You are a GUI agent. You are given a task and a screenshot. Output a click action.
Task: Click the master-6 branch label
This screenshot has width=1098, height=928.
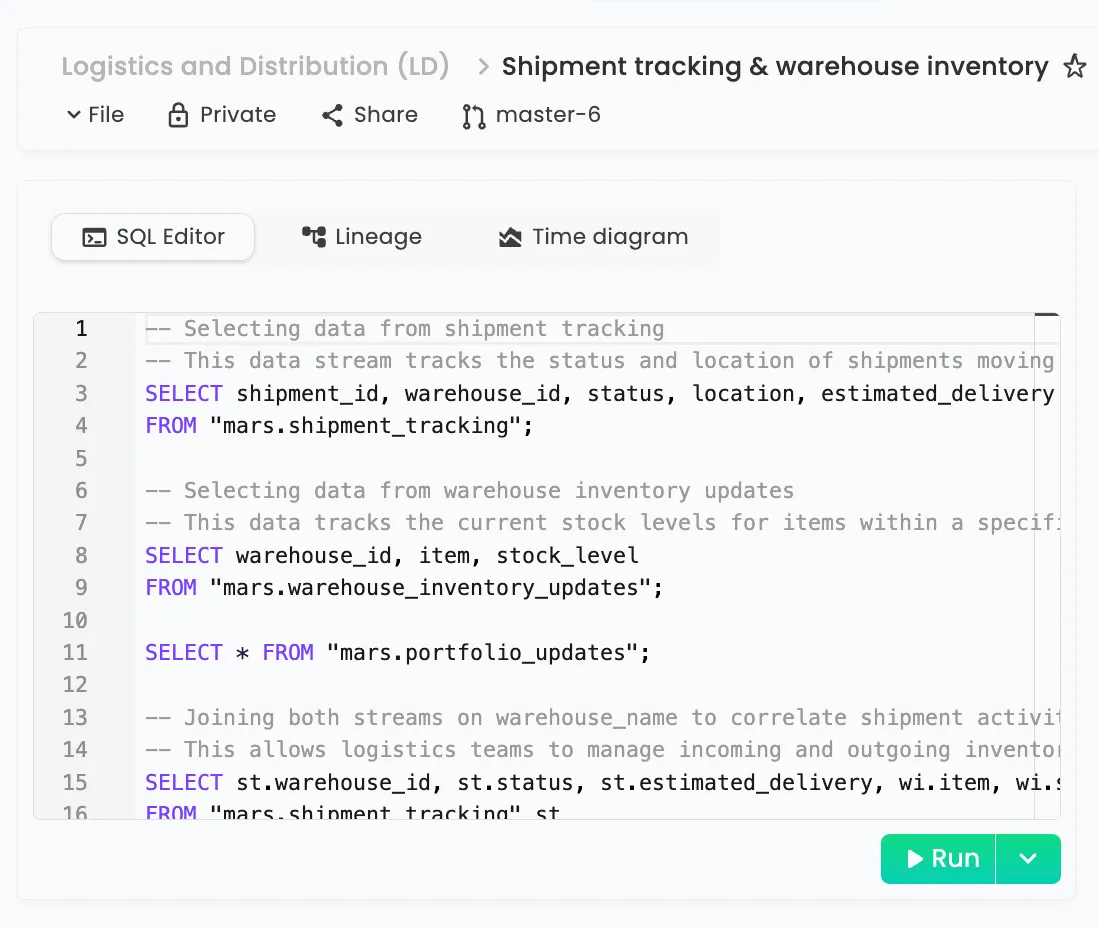548,115
